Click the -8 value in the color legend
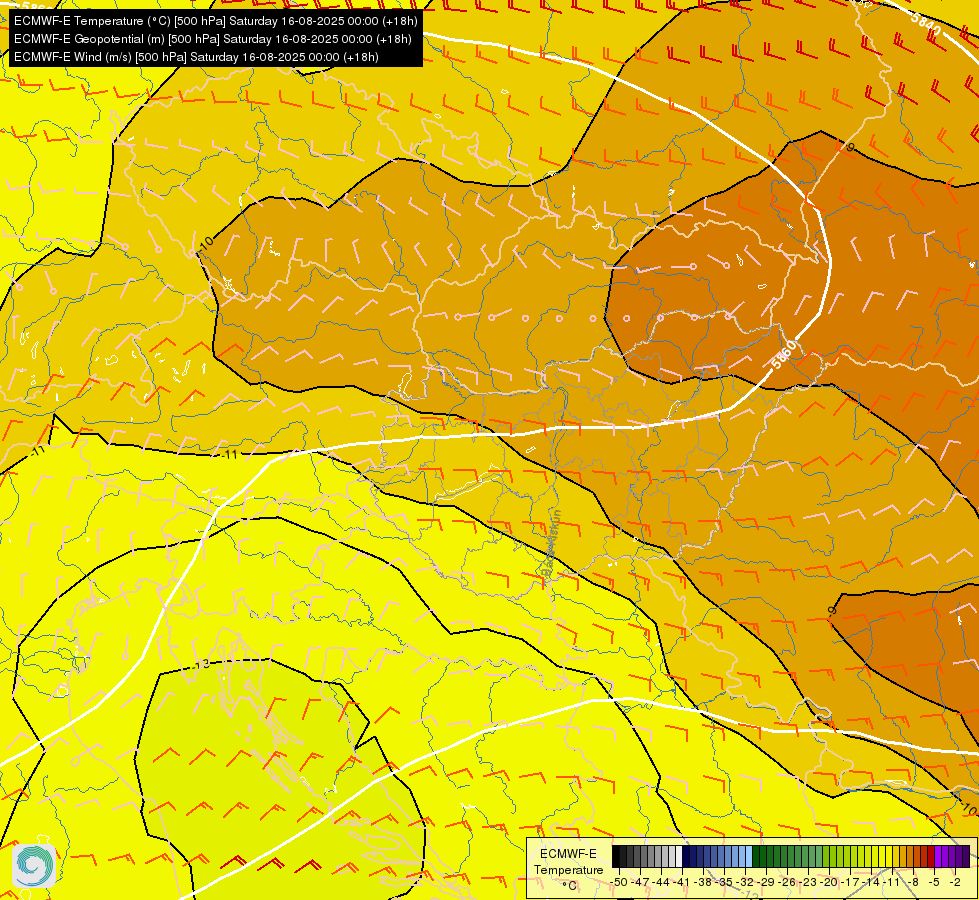Screen dimensions: 979x900 [x=913, y=883]
